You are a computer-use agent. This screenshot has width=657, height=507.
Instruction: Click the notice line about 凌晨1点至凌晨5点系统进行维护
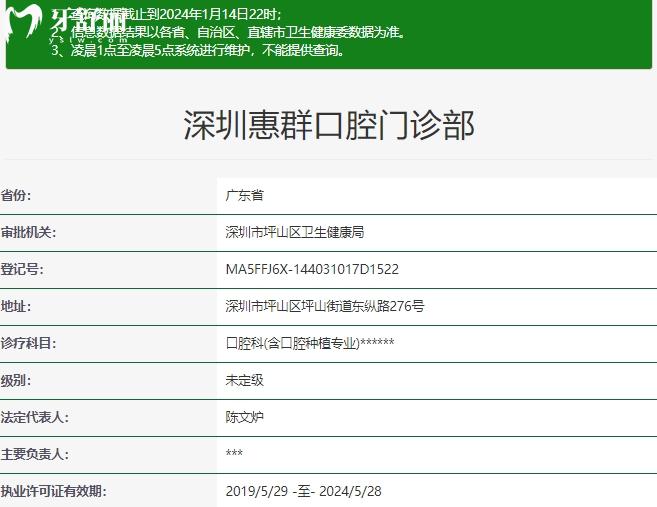click(x=198, y=50)
